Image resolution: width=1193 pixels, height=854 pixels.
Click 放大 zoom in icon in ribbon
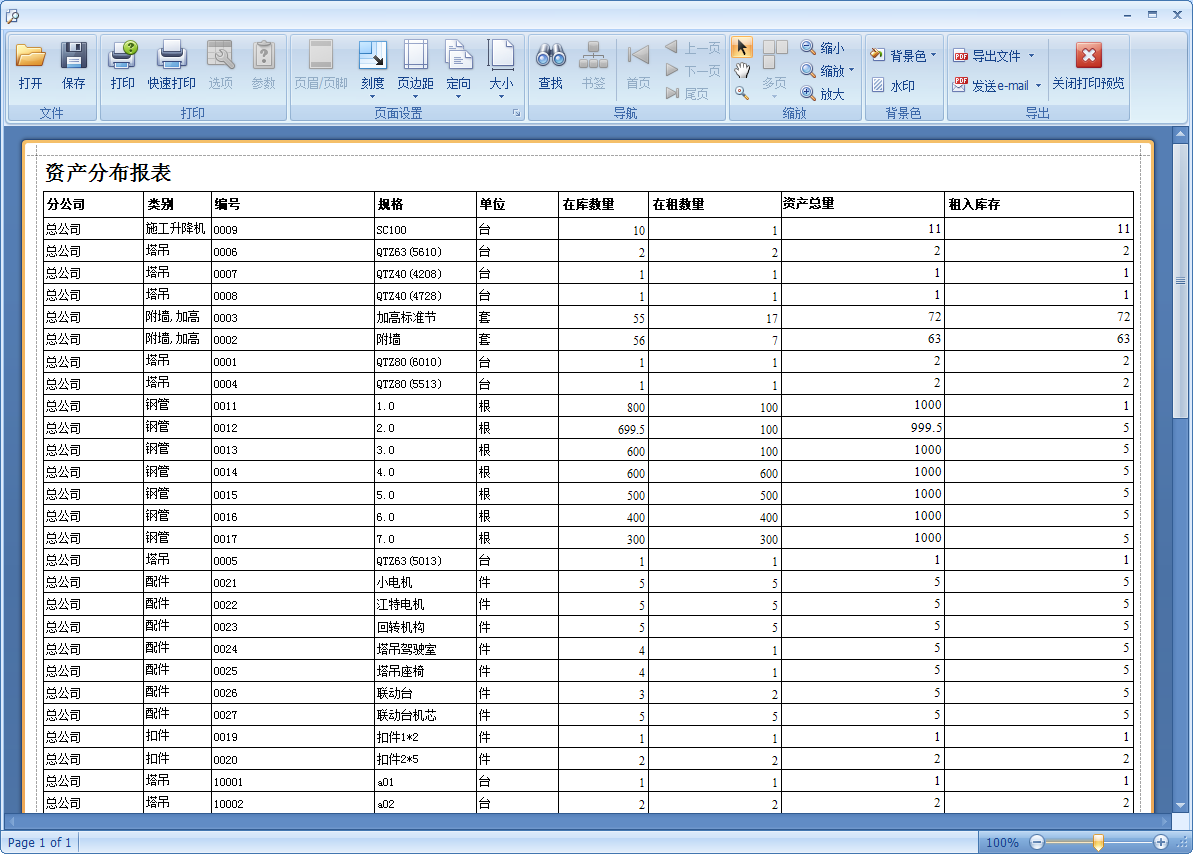click(822, 94)
